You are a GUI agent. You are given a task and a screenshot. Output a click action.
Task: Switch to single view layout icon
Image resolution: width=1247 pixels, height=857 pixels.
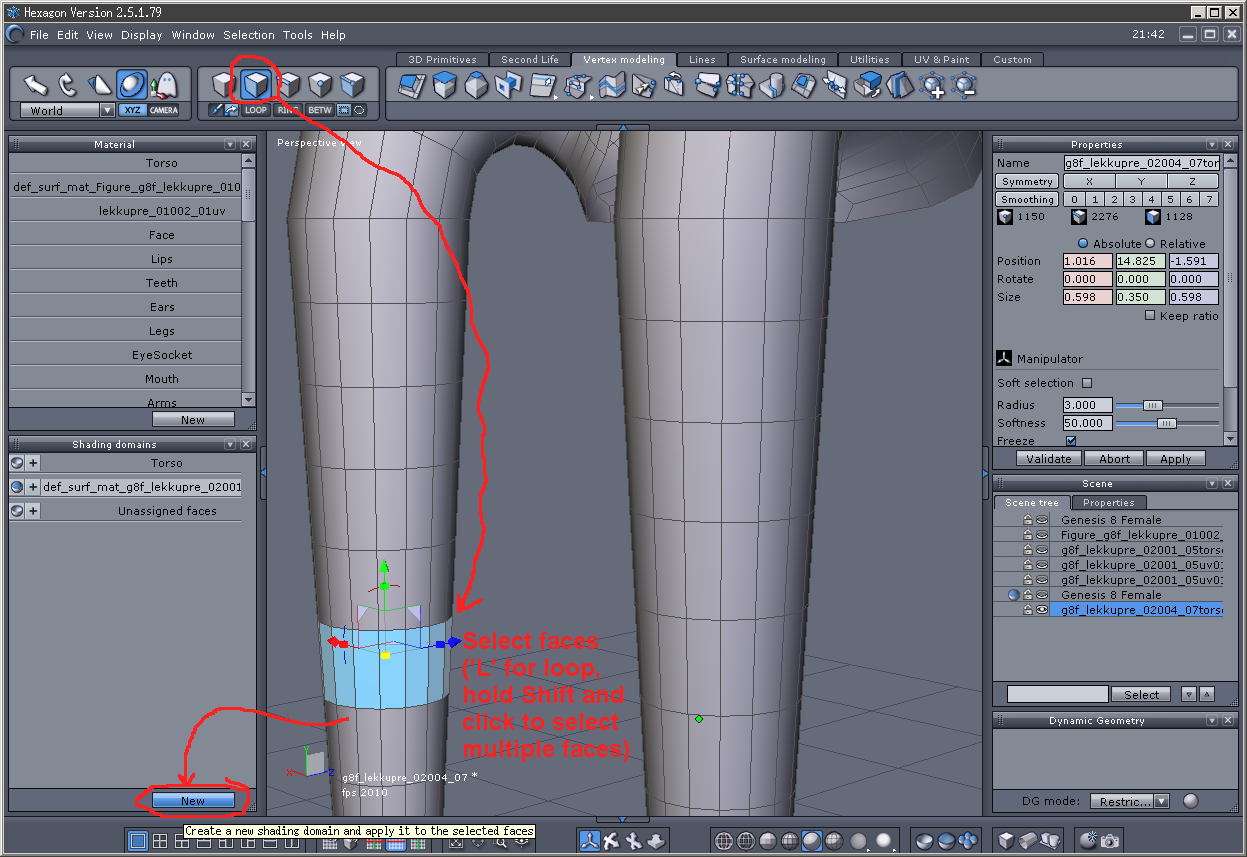[x=138, y=841]
